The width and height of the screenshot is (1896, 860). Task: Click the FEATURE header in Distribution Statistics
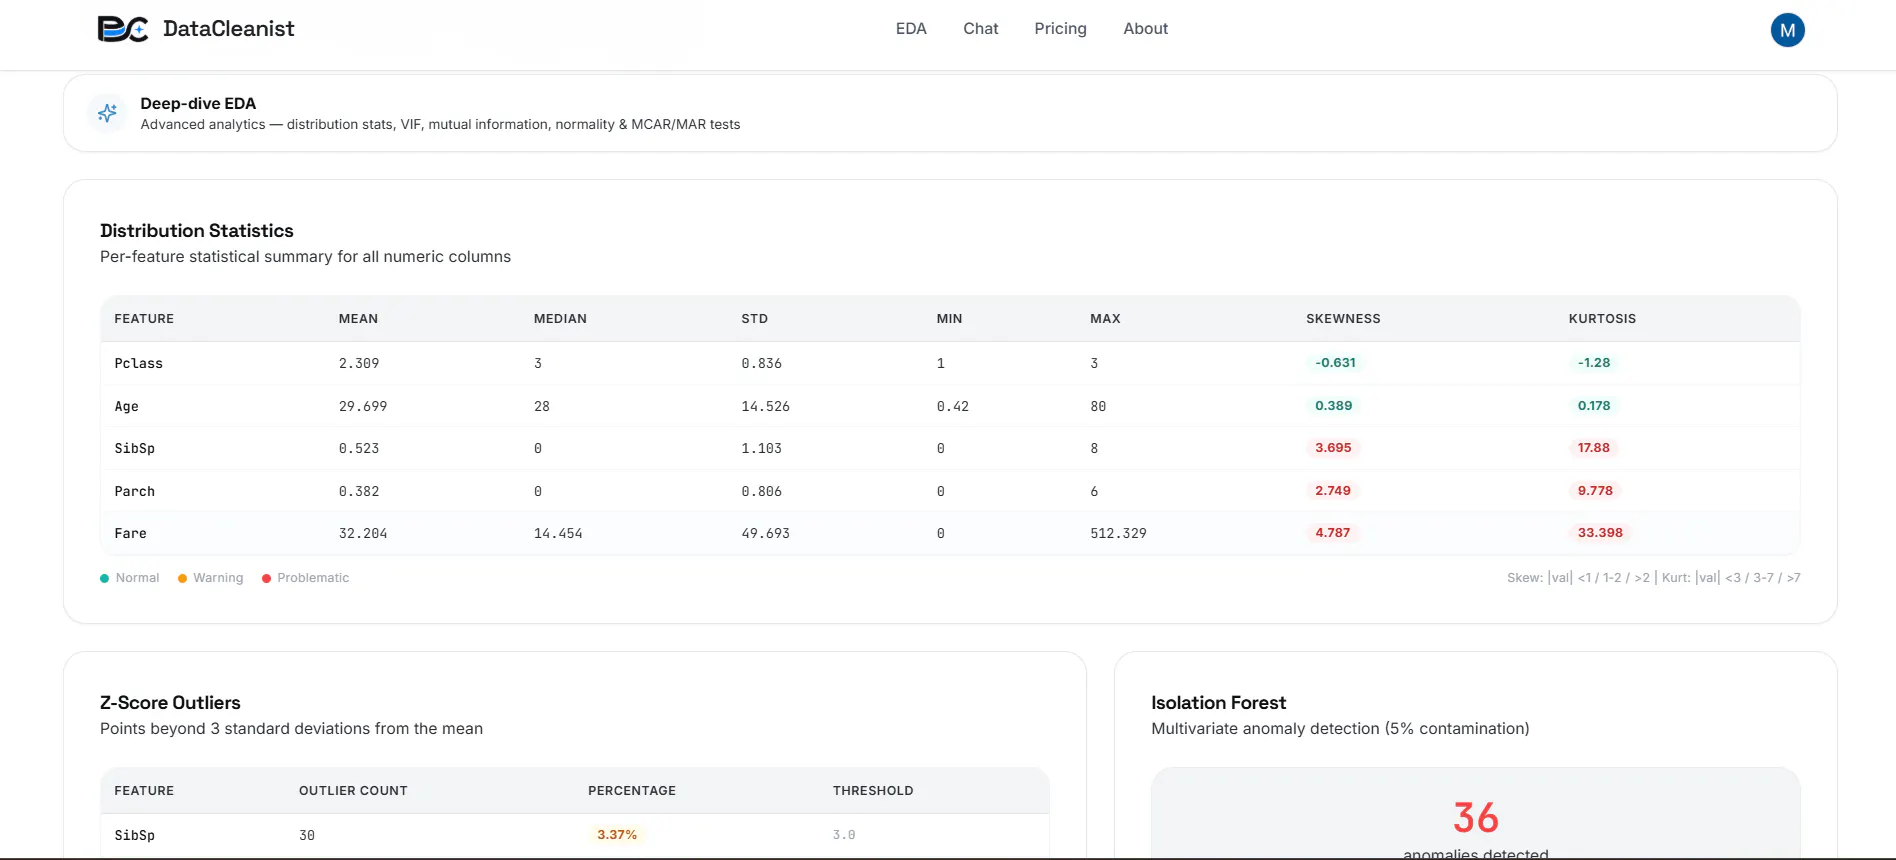click(144, 319)
